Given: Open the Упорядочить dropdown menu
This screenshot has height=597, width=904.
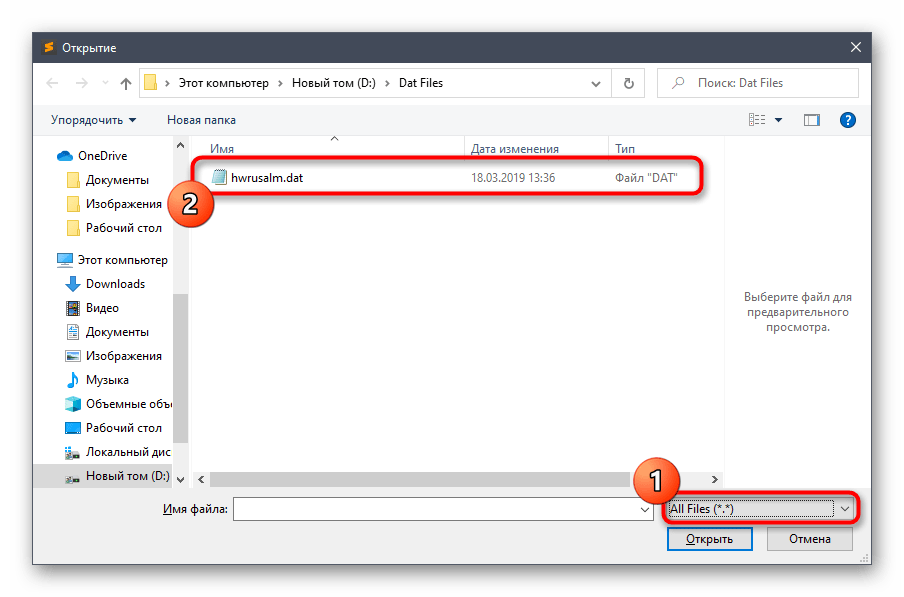Looking at the screenshot, I should pyautogui.click(x=94, y=120).
